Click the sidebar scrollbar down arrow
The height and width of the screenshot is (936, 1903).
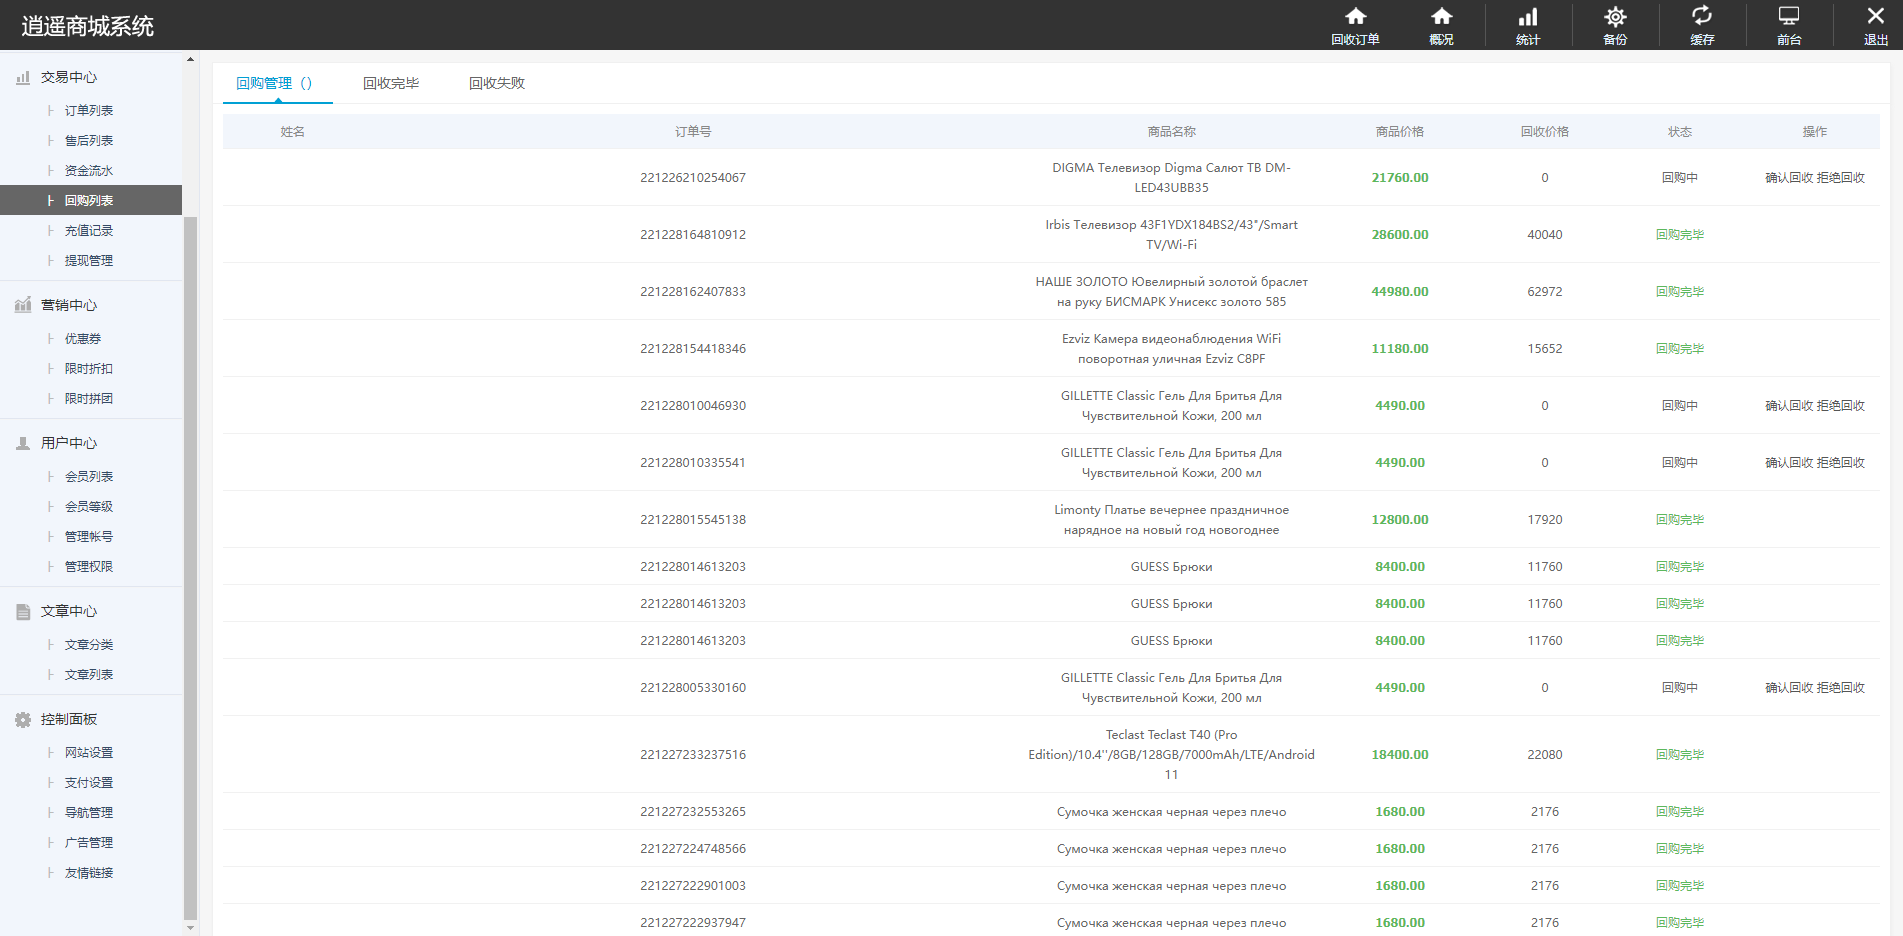click(x=190, y=927)
